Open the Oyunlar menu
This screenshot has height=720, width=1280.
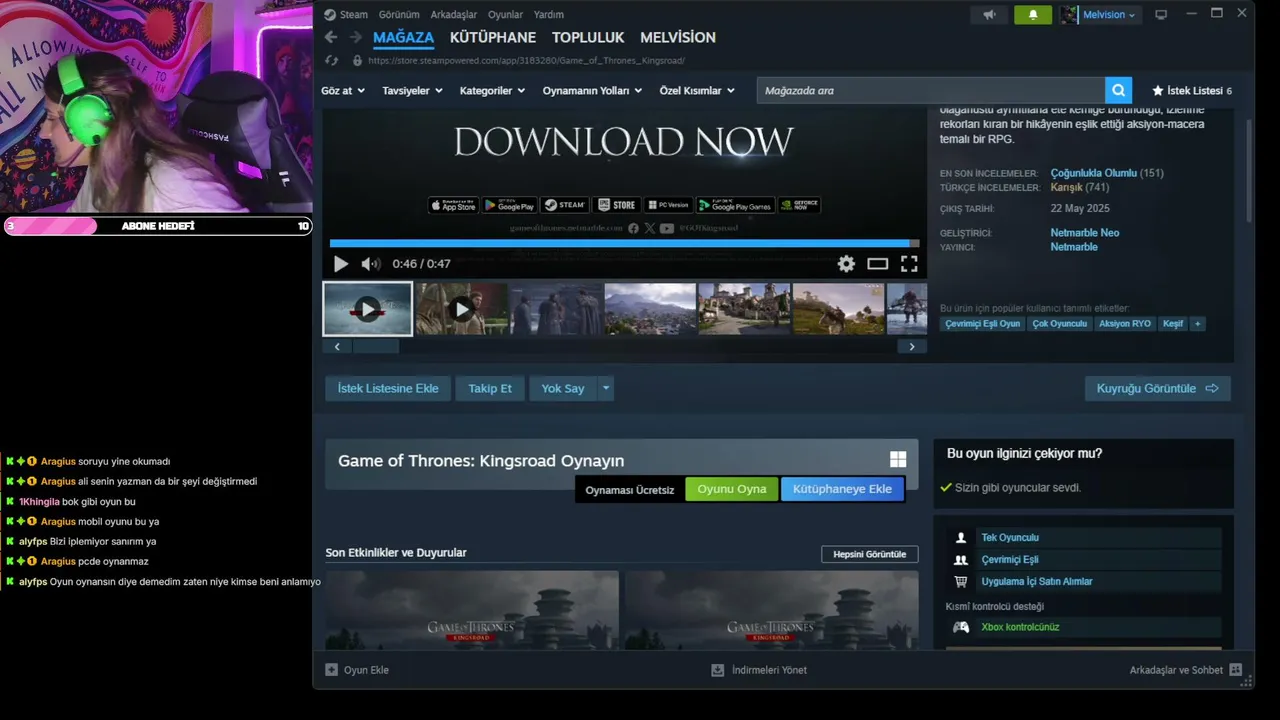tap(505, 15)
